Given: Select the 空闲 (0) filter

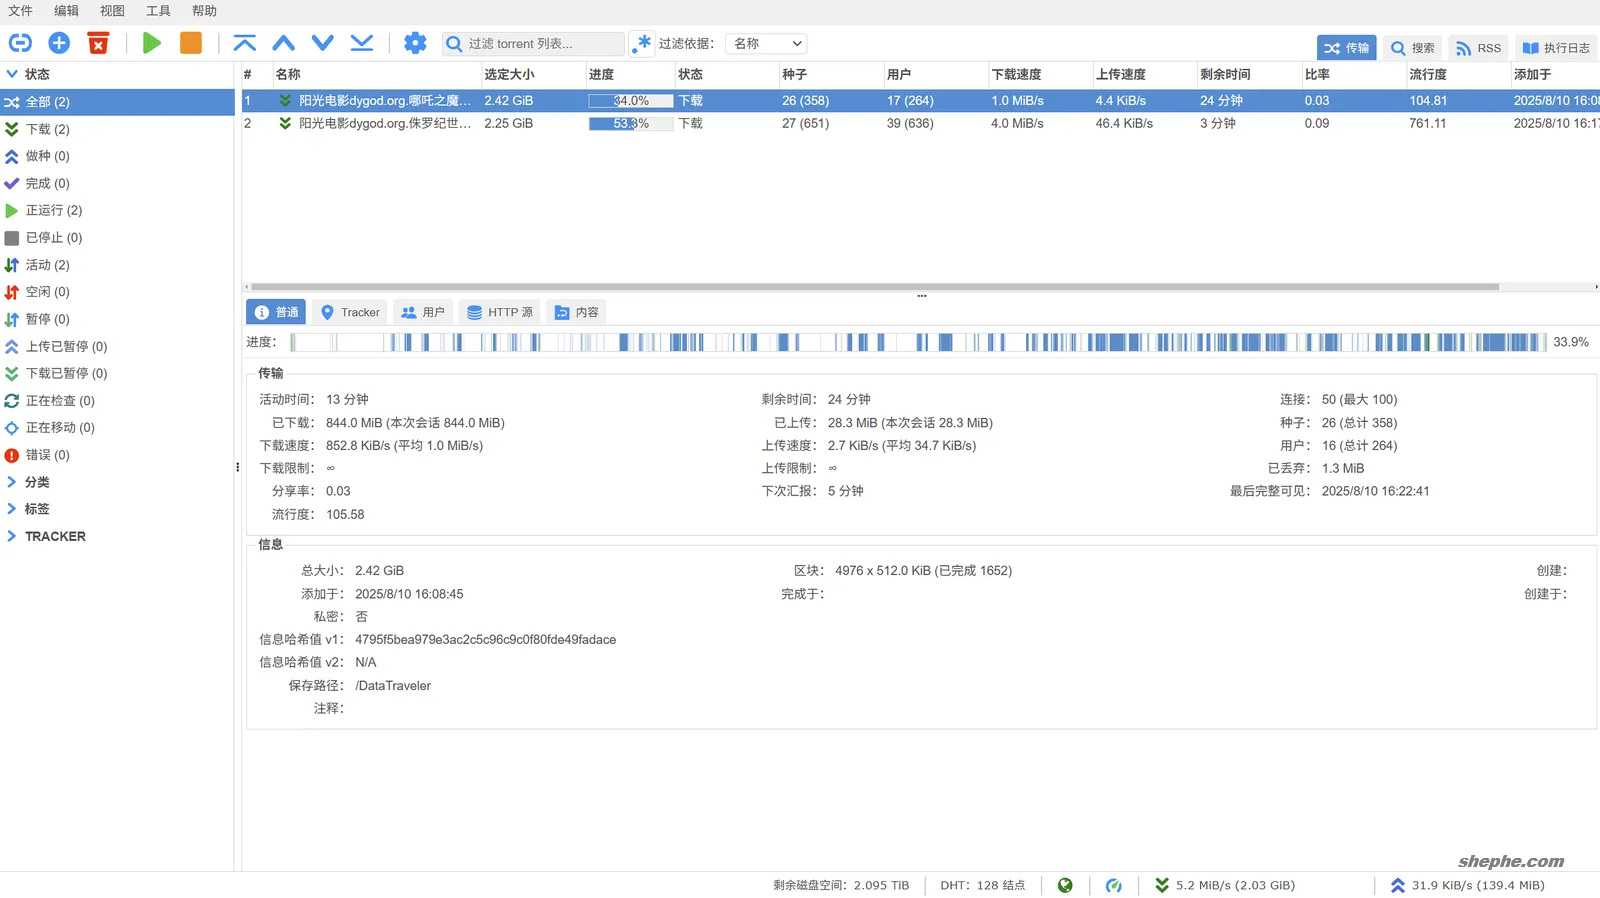Looking at the screenshot, I should click(x=117, y=292).
